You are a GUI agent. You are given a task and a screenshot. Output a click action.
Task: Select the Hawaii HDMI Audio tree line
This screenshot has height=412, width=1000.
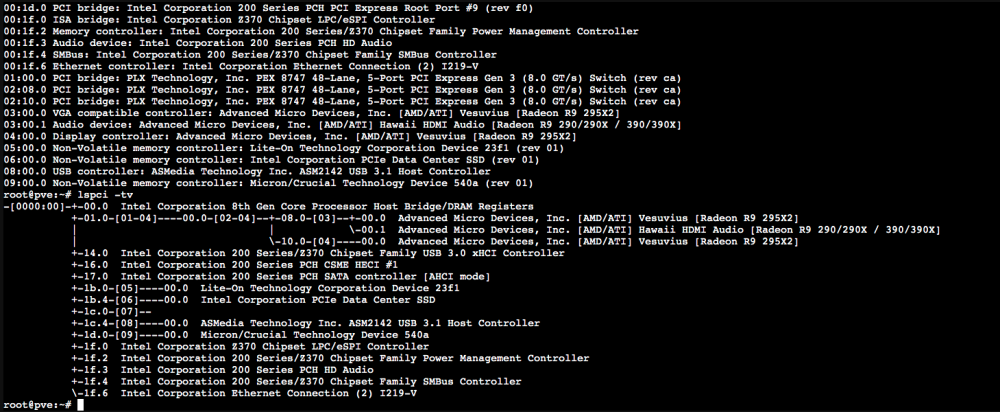(641, 230)
